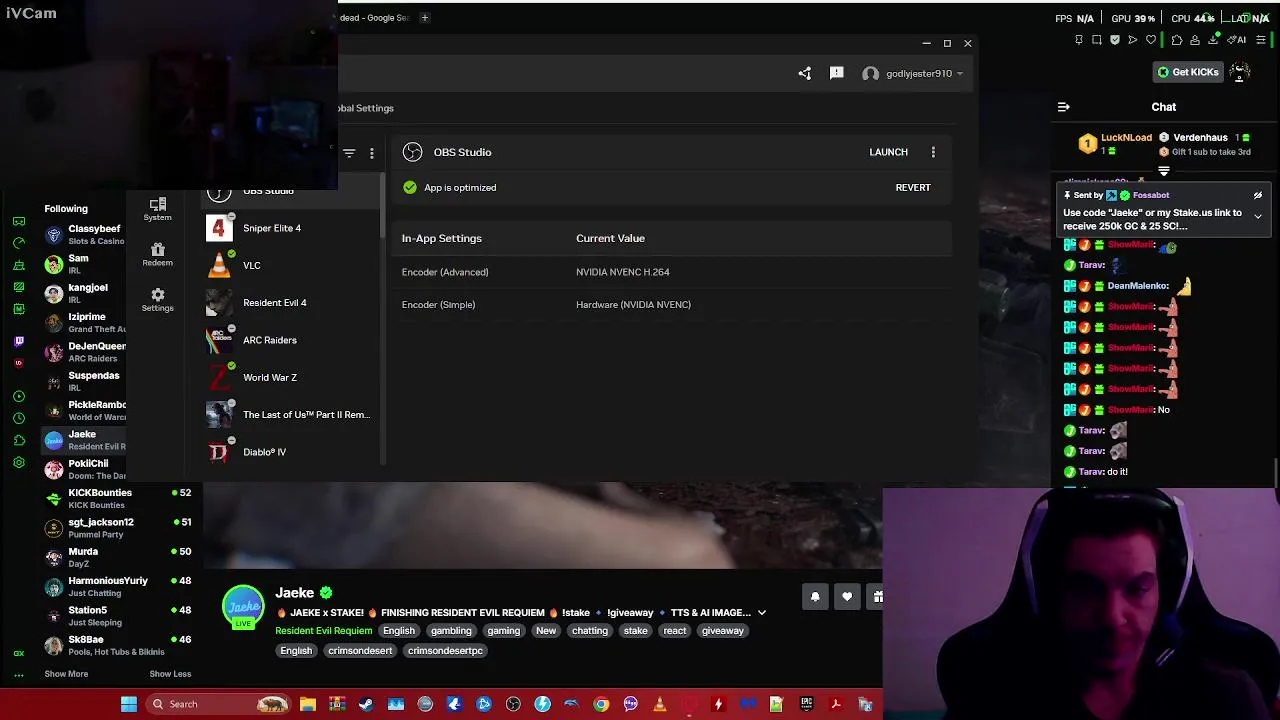Open the shield privacy protection icon

point(1115,40)
